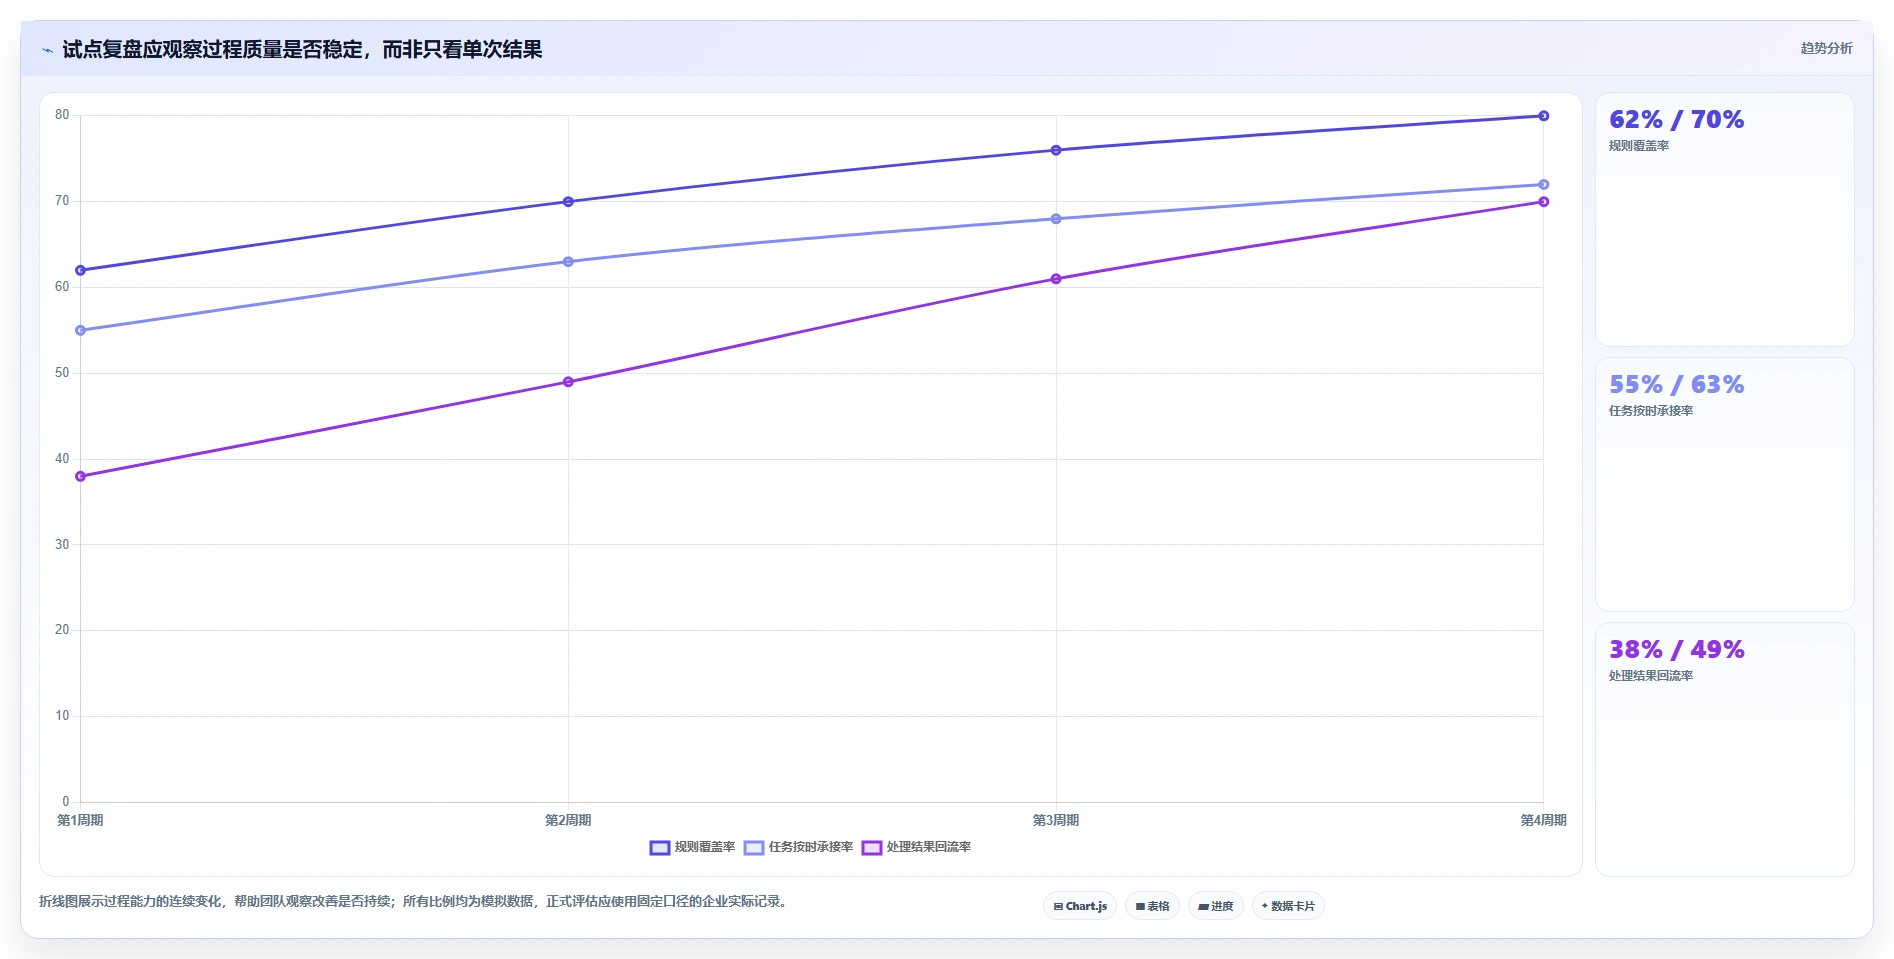Click the 数据卡片 tag chip
The image size is (1894, 959).
[x=1288, y=906]
